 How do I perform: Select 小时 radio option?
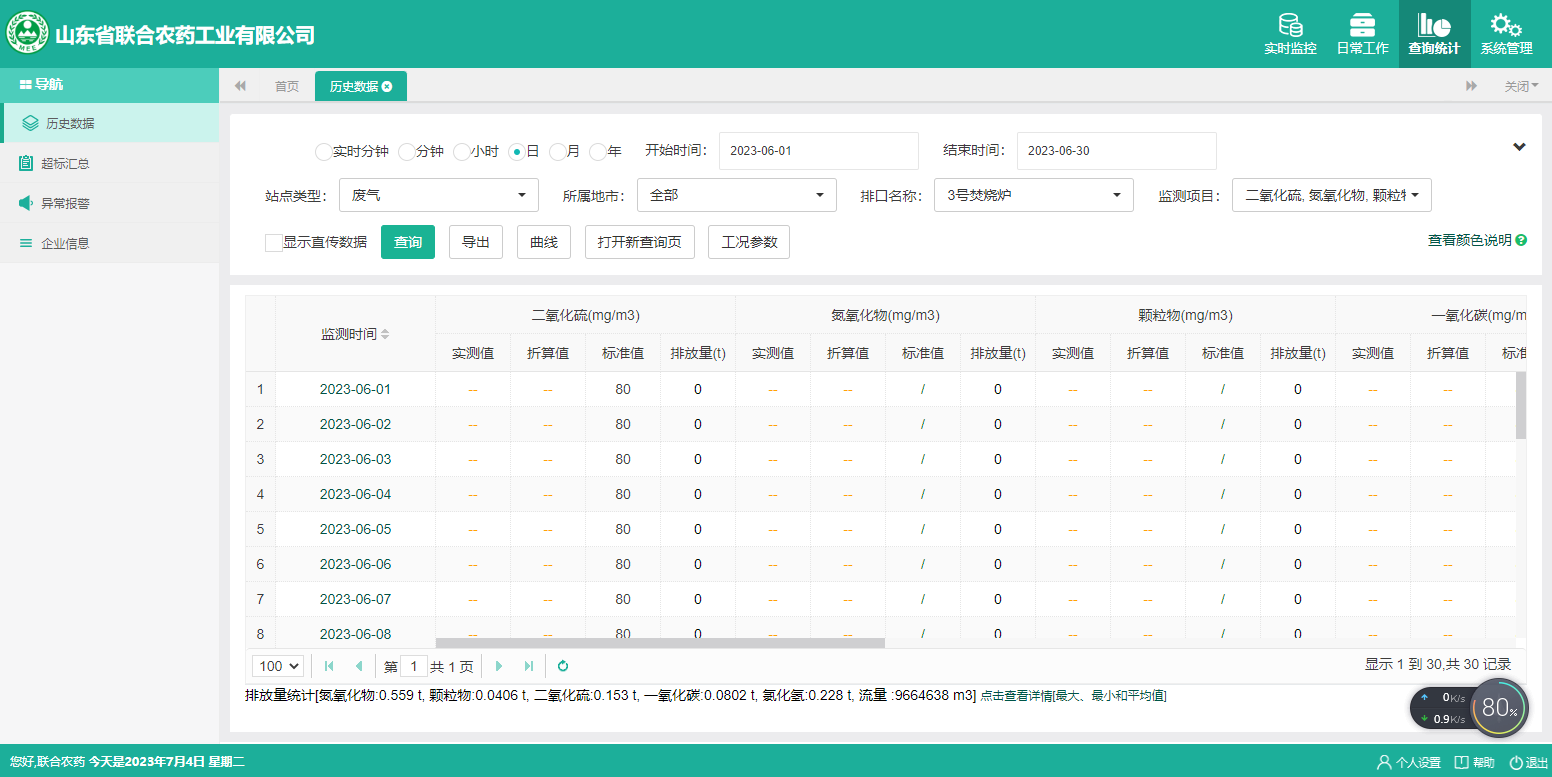[461, 152]
